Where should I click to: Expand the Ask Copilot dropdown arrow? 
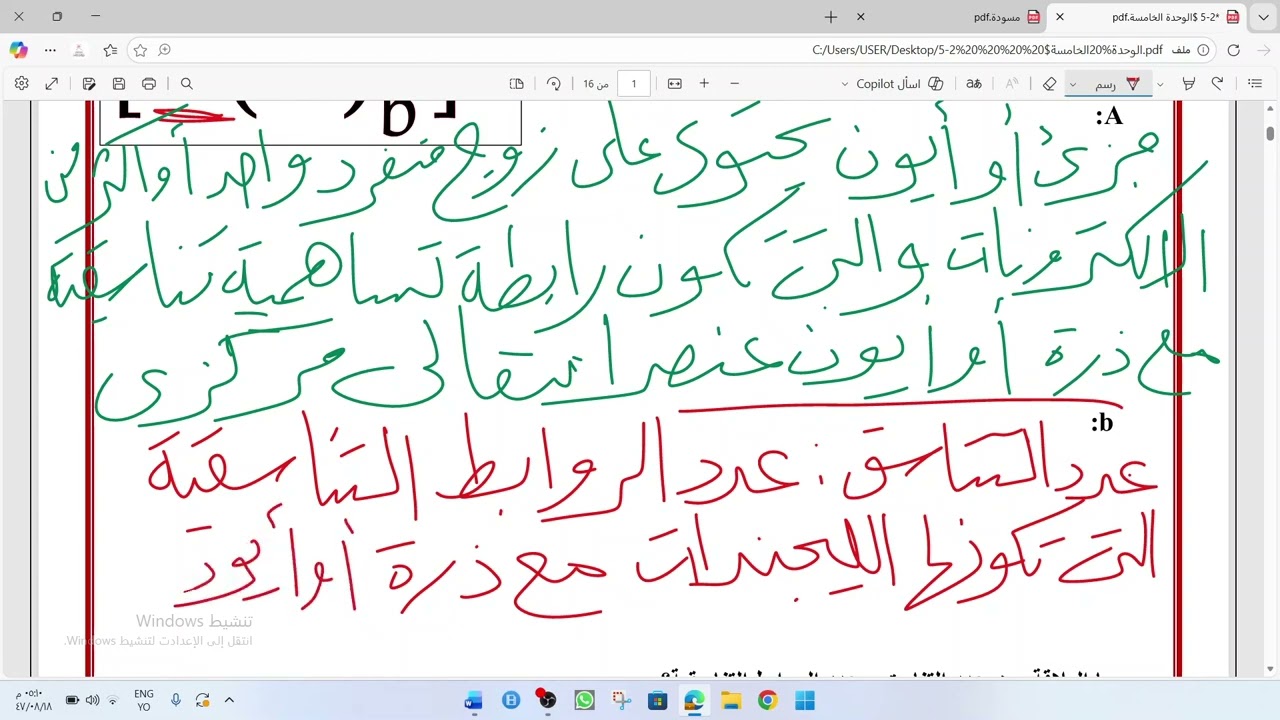(845, 84)
